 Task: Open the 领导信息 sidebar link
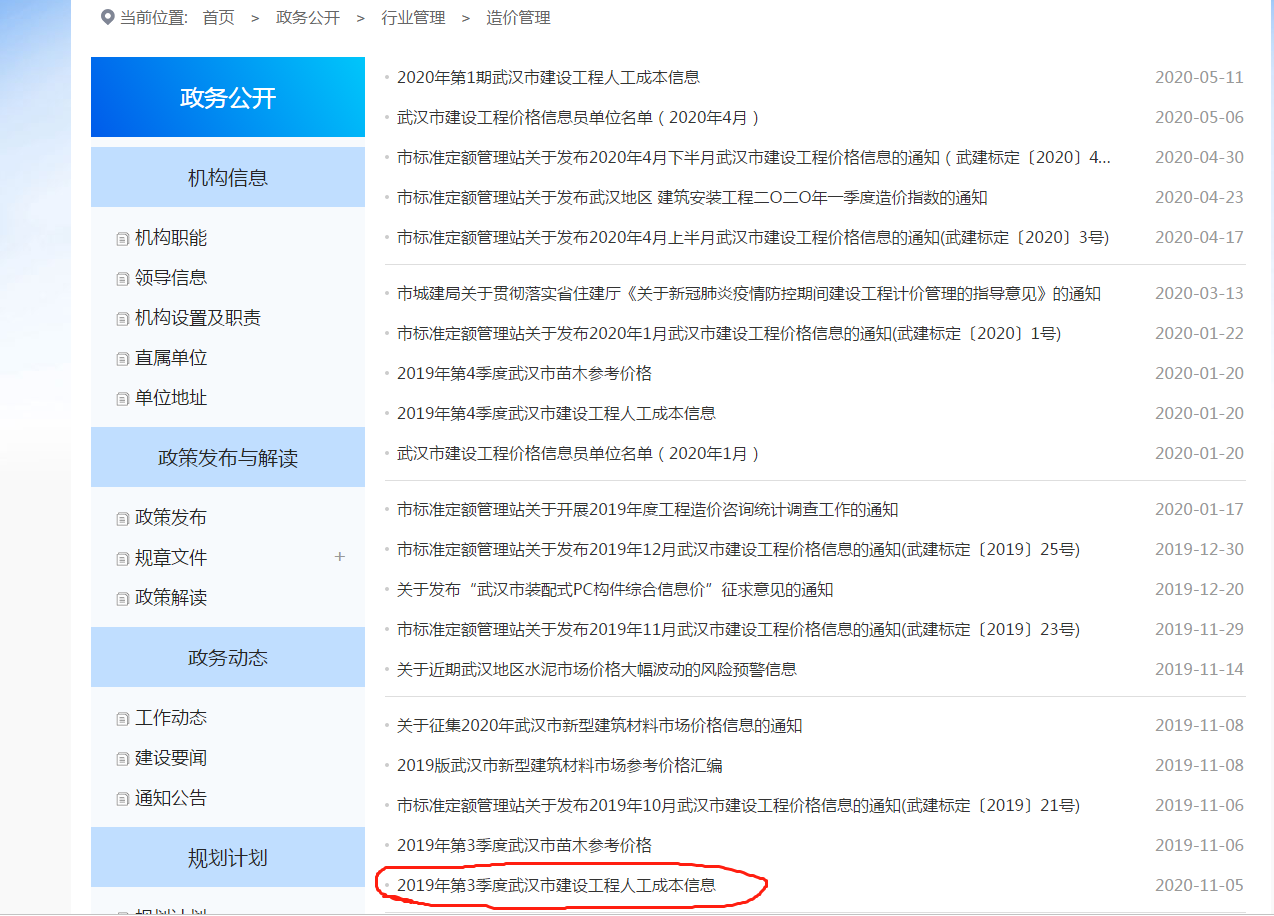(x=171, y=278)
